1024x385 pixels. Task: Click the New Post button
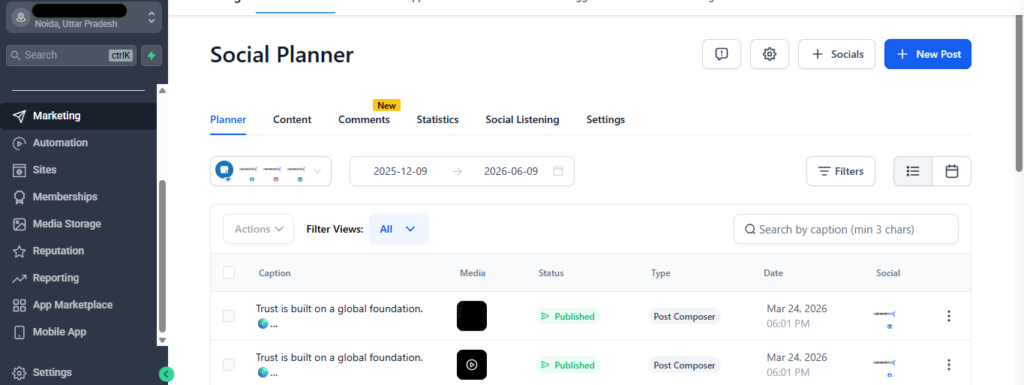pyautogui.click(x=927, y=54)
